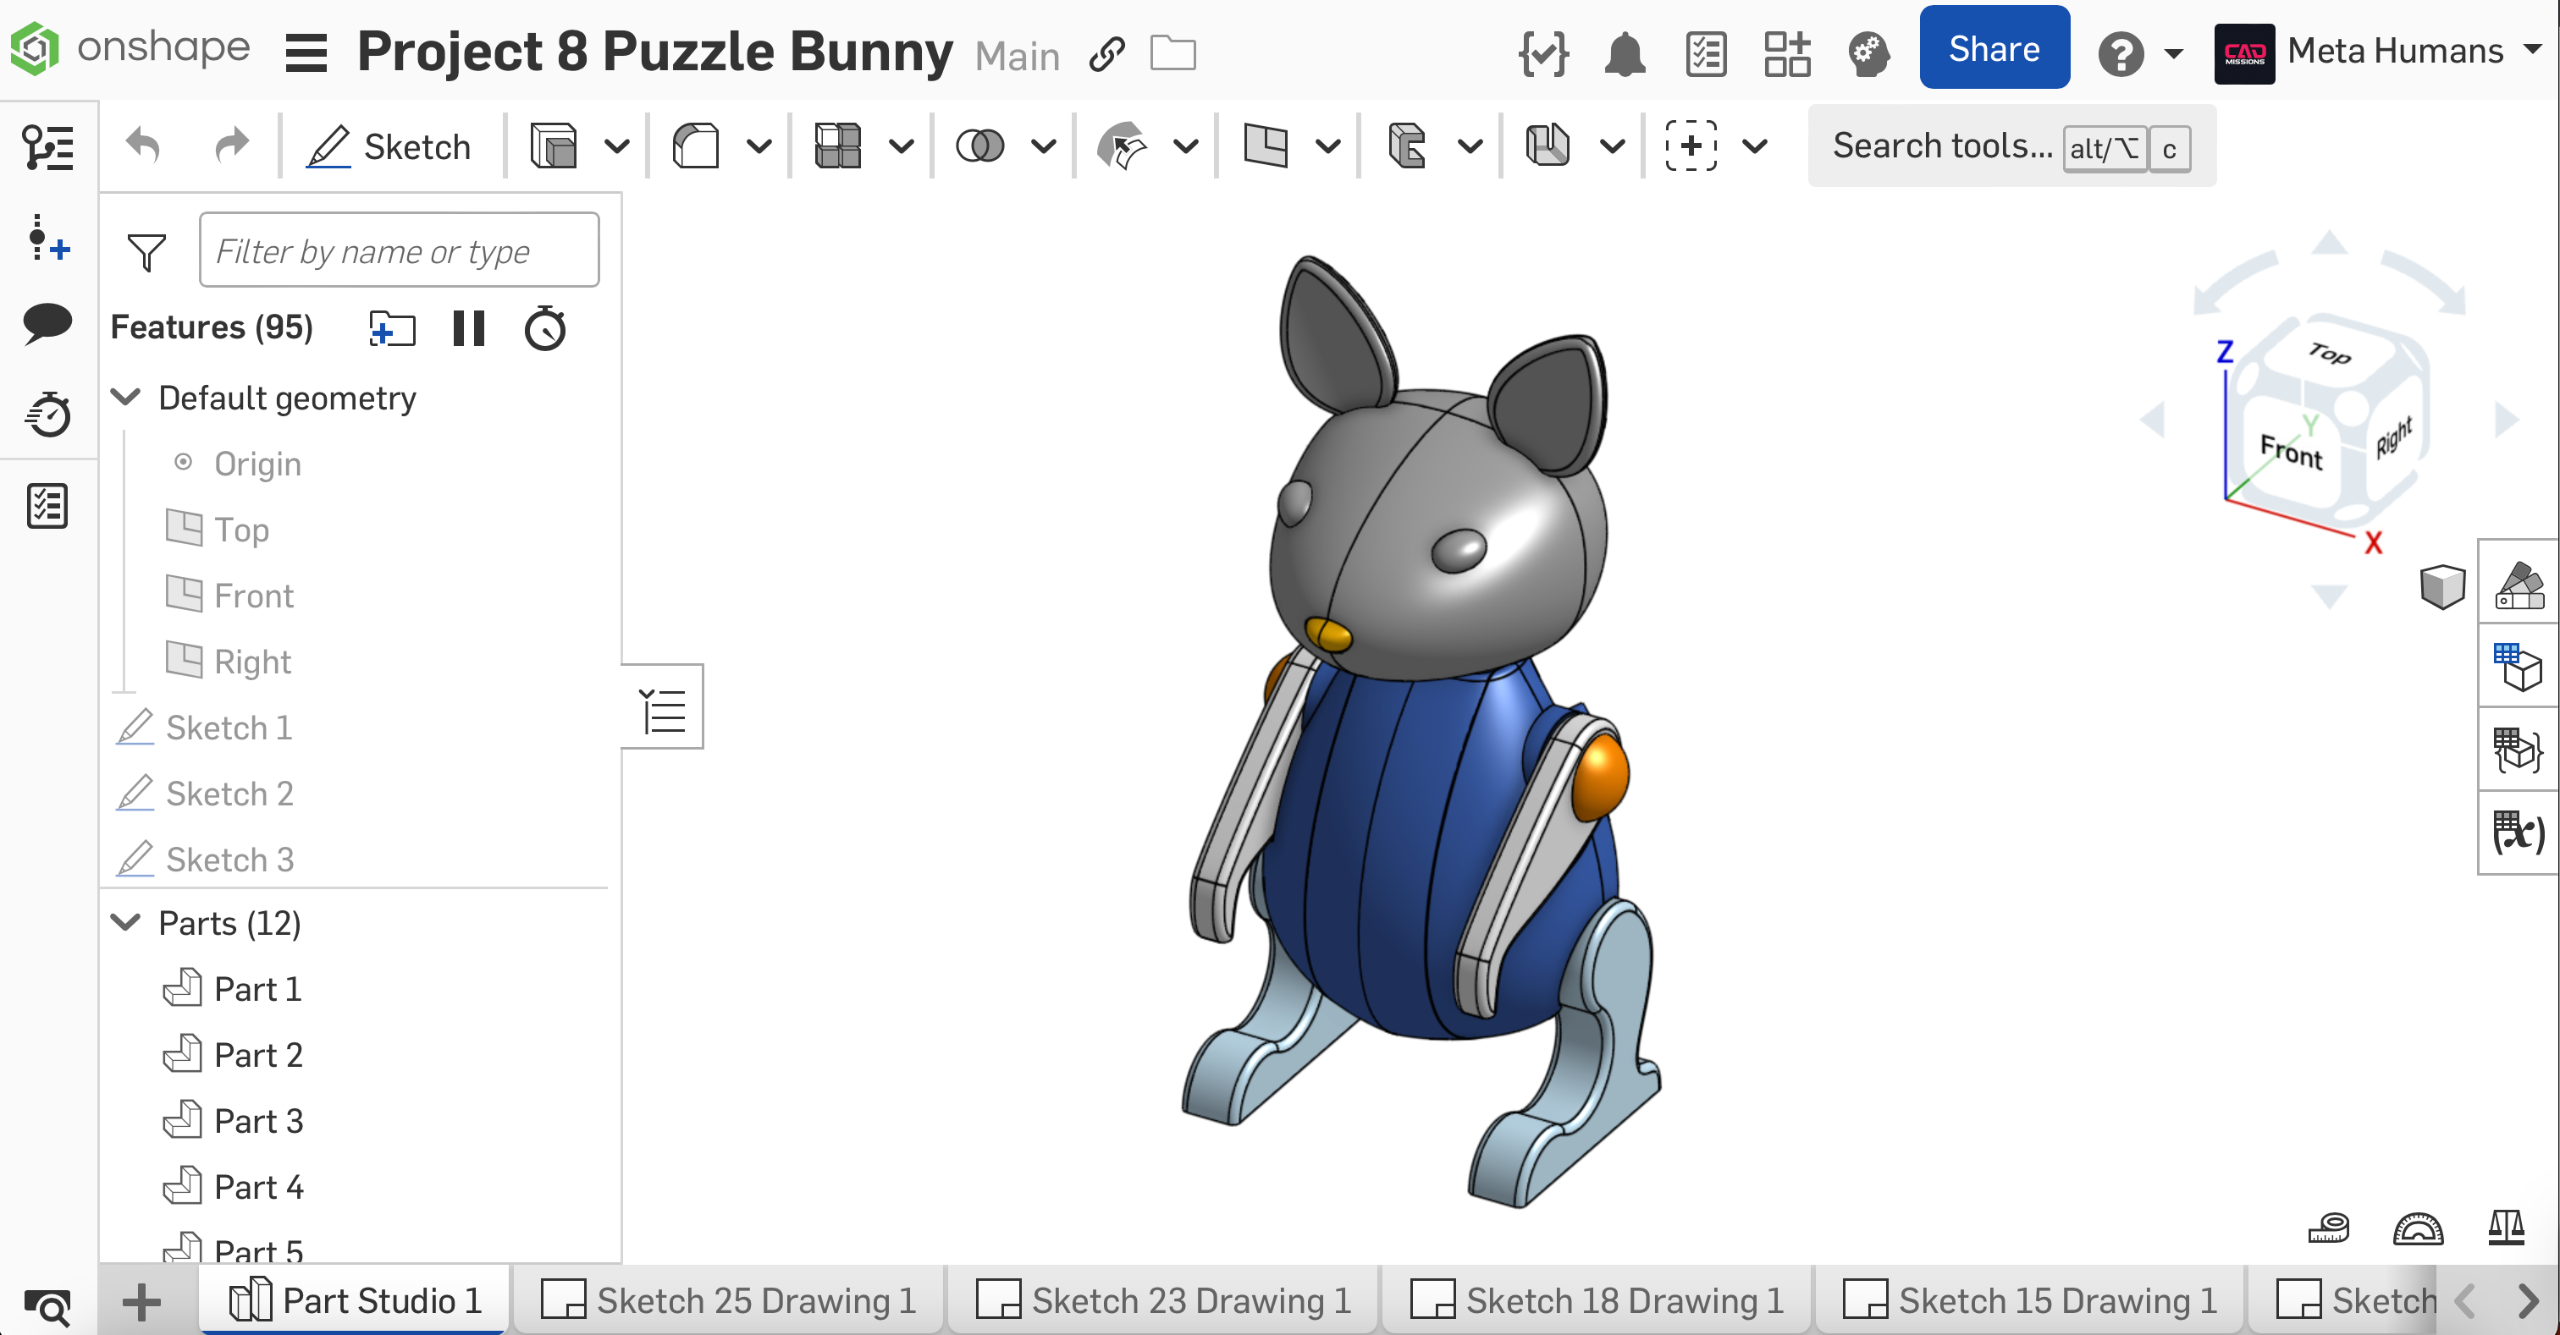Toggle the feature list collapse handle

(663, 708)
